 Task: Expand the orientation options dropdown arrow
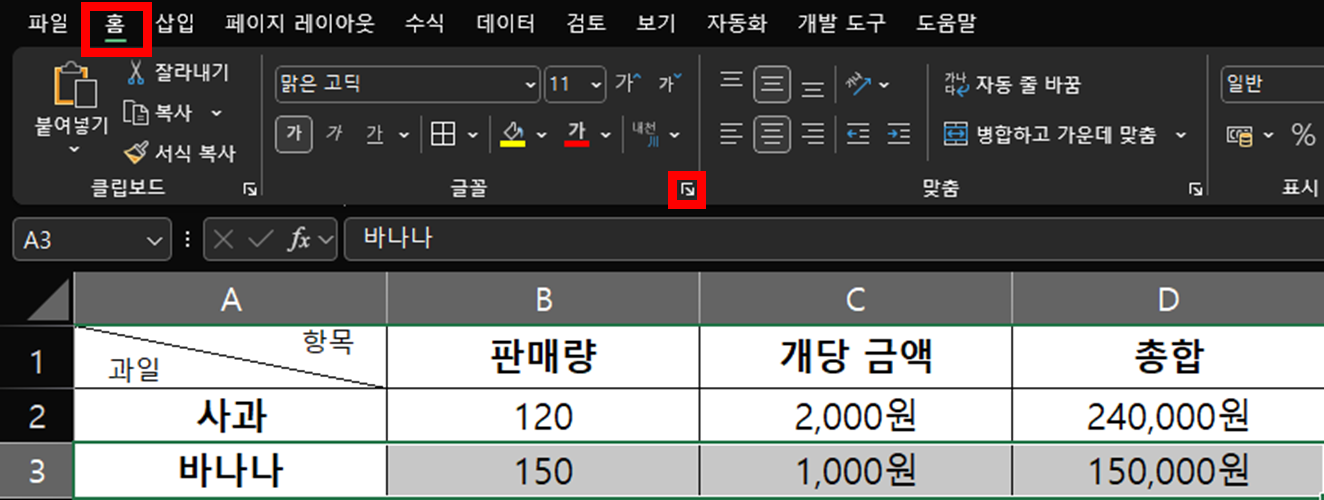tap(883, 84)
